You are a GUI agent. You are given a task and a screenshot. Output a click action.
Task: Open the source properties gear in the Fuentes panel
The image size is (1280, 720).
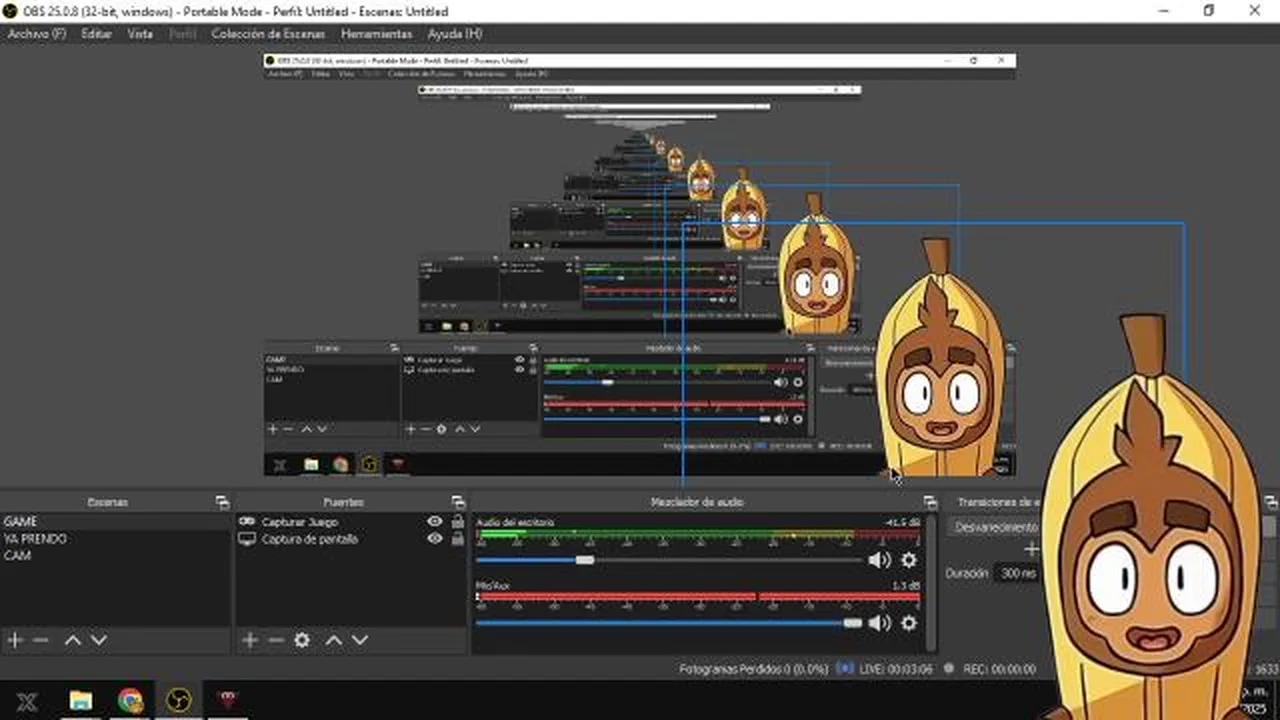pyautogui.click(x=302, y=640)
